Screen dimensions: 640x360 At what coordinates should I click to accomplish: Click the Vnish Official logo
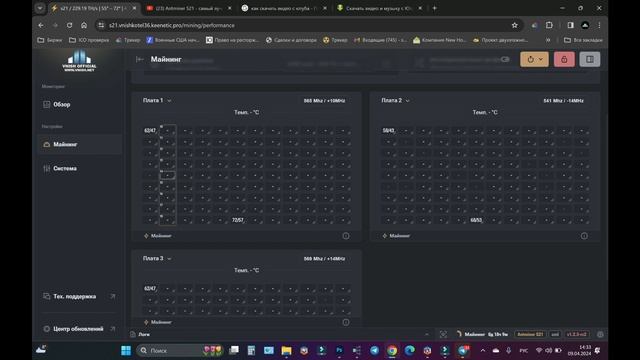(x=80, y=61)
